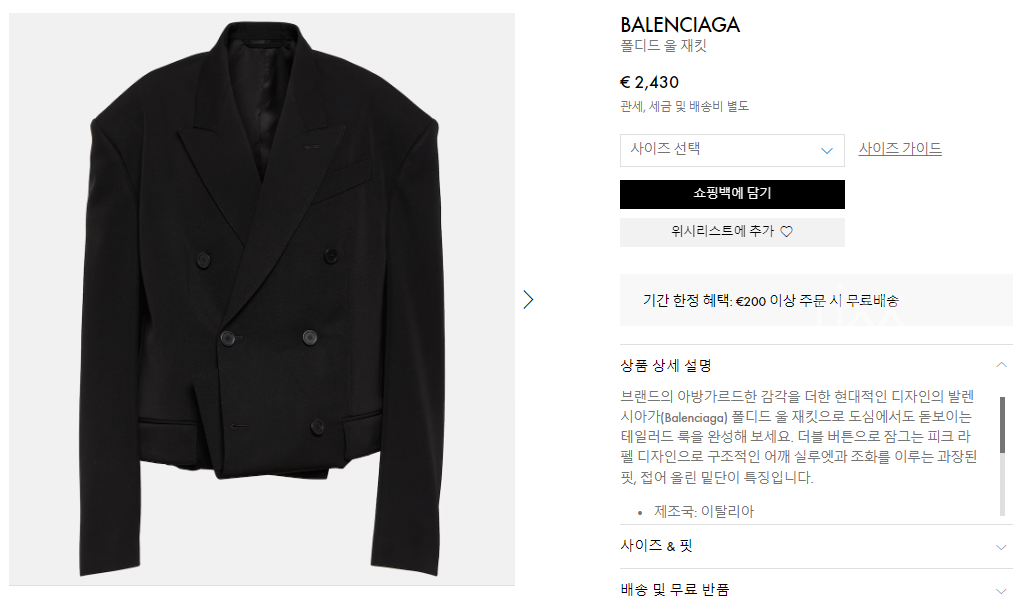
Task: Click the chevron next to 배송 및 무료 반품
Action: 1002,590
